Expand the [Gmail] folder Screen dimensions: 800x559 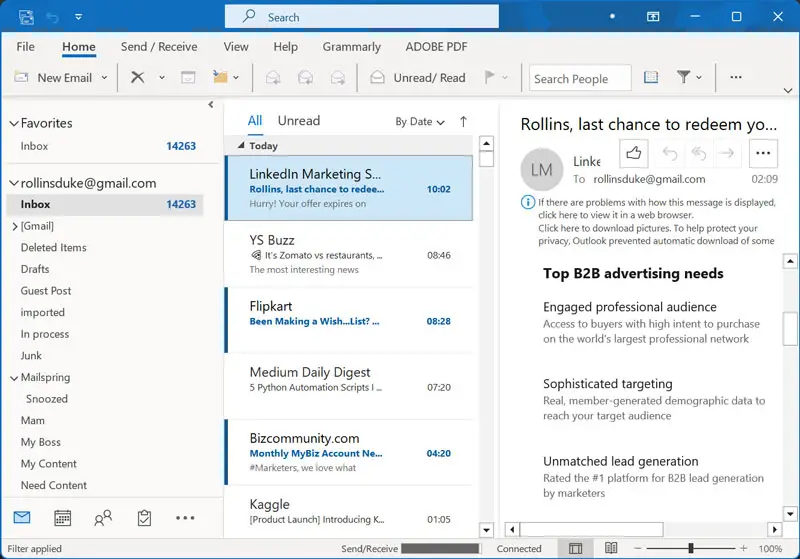tap(14, 226)
